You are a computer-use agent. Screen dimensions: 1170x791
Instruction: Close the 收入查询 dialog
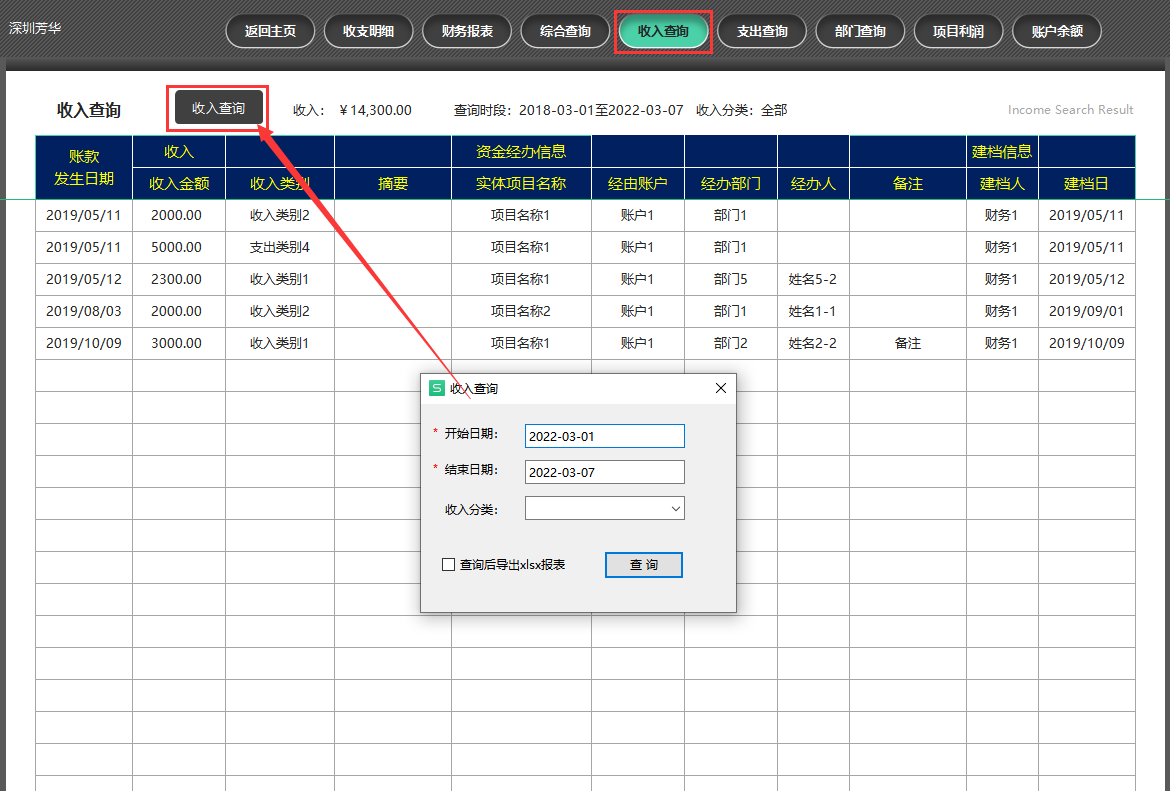pyautogui.click(x=720, y=388)
